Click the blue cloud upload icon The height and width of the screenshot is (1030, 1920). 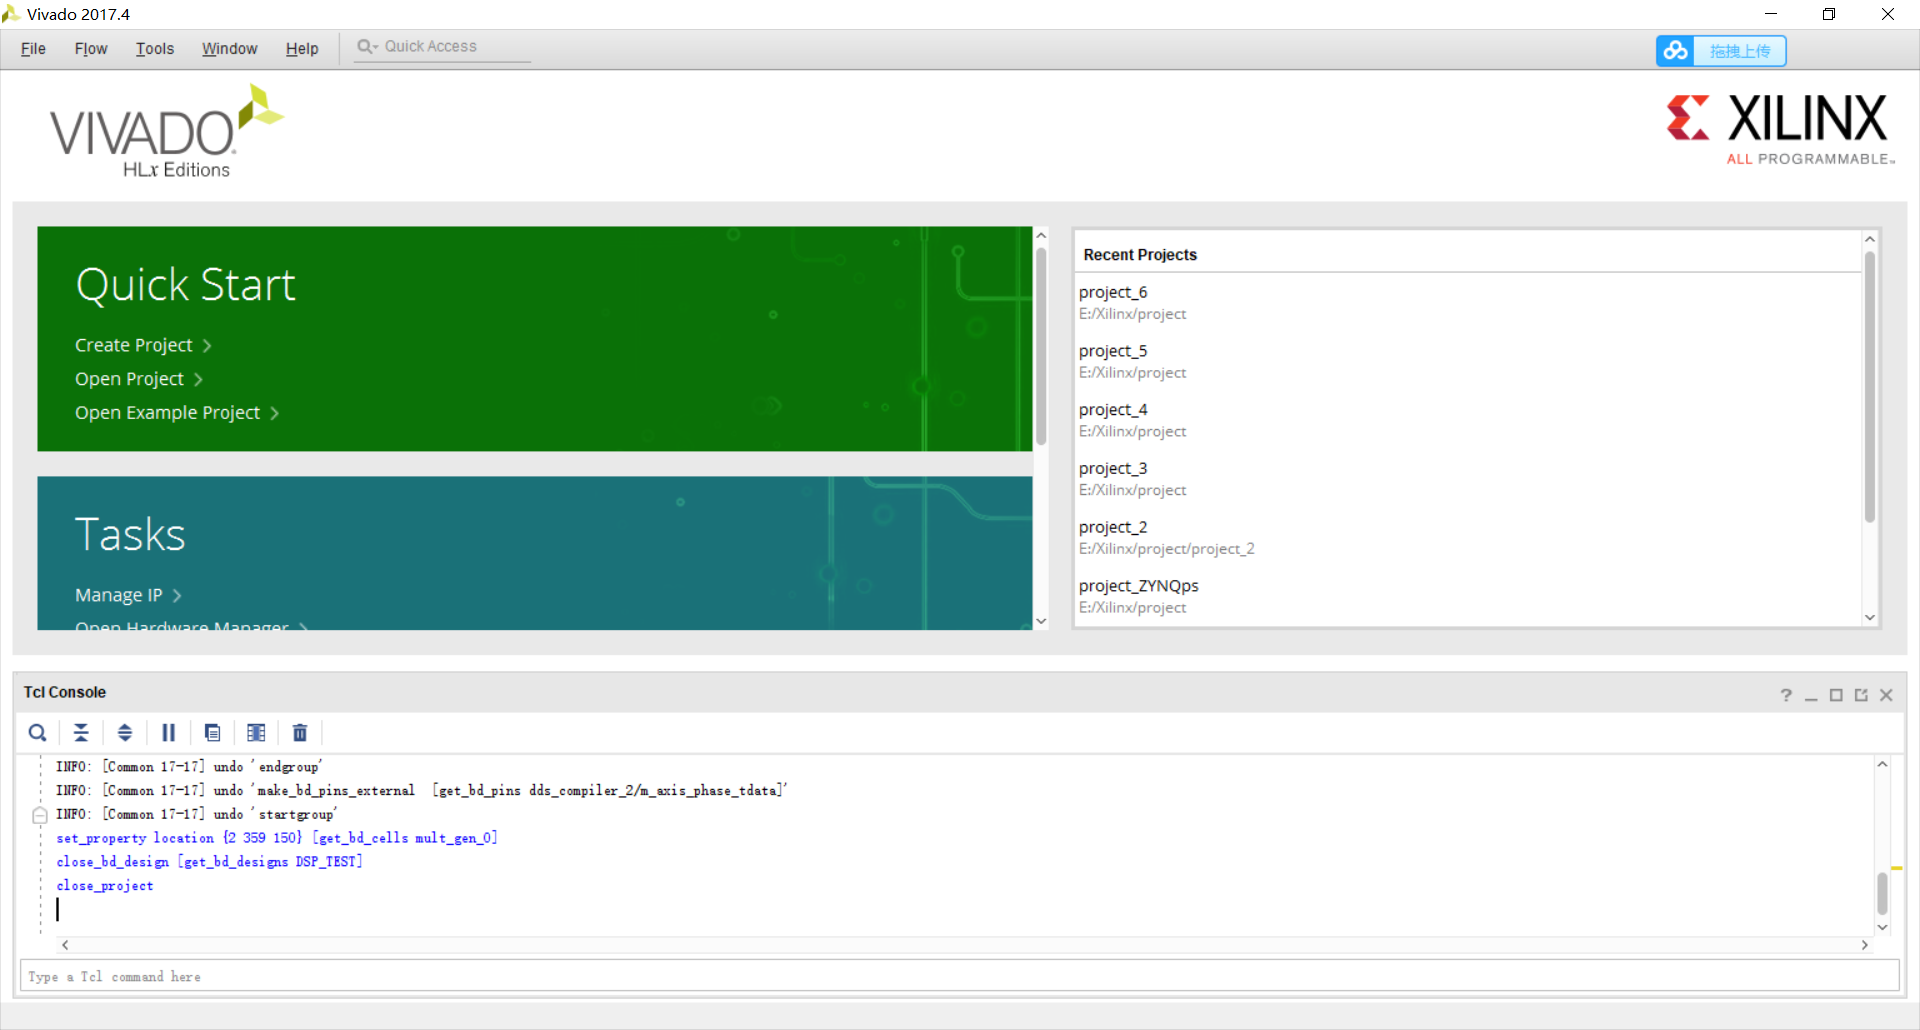(x=1675, y=51)
